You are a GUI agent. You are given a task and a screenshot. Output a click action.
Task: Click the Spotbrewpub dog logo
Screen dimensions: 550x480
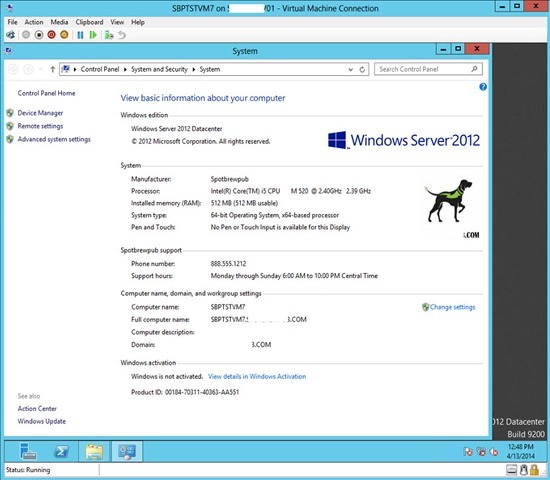click(x=449, y=201)
